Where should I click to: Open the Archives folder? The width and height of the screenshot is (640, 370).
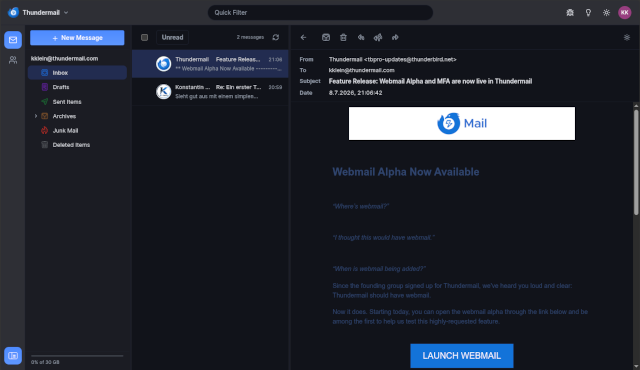pos(77,116)
